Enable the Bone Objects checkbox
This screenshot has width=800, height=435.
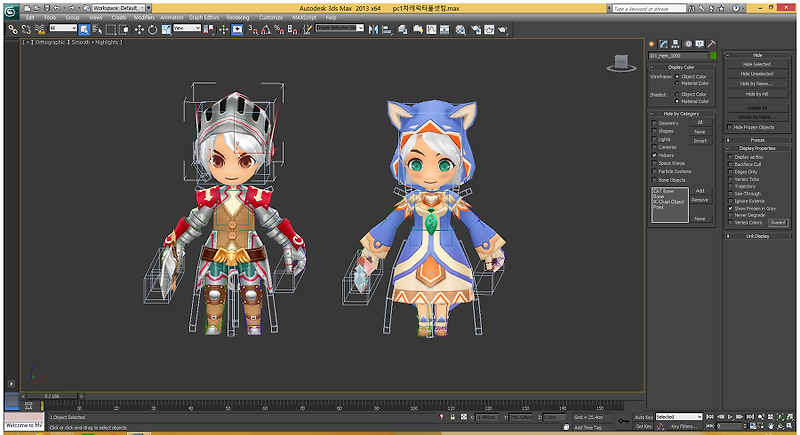[654, 180]
